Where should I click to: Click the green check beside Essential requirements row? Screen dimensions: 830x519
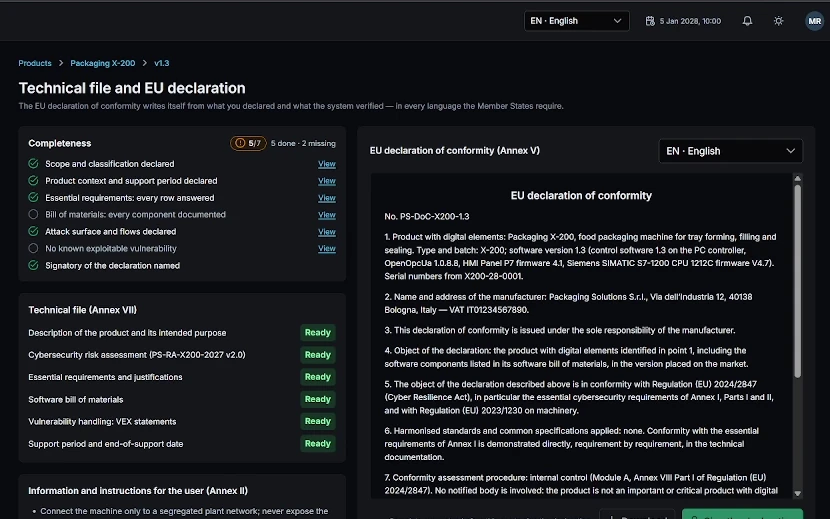pyautogui.click(x=33, y=198)
